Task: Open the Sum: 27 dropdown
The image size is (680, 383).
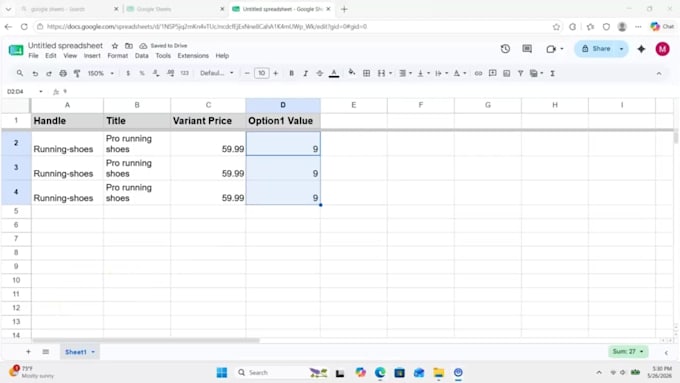Action: (628, 351)
